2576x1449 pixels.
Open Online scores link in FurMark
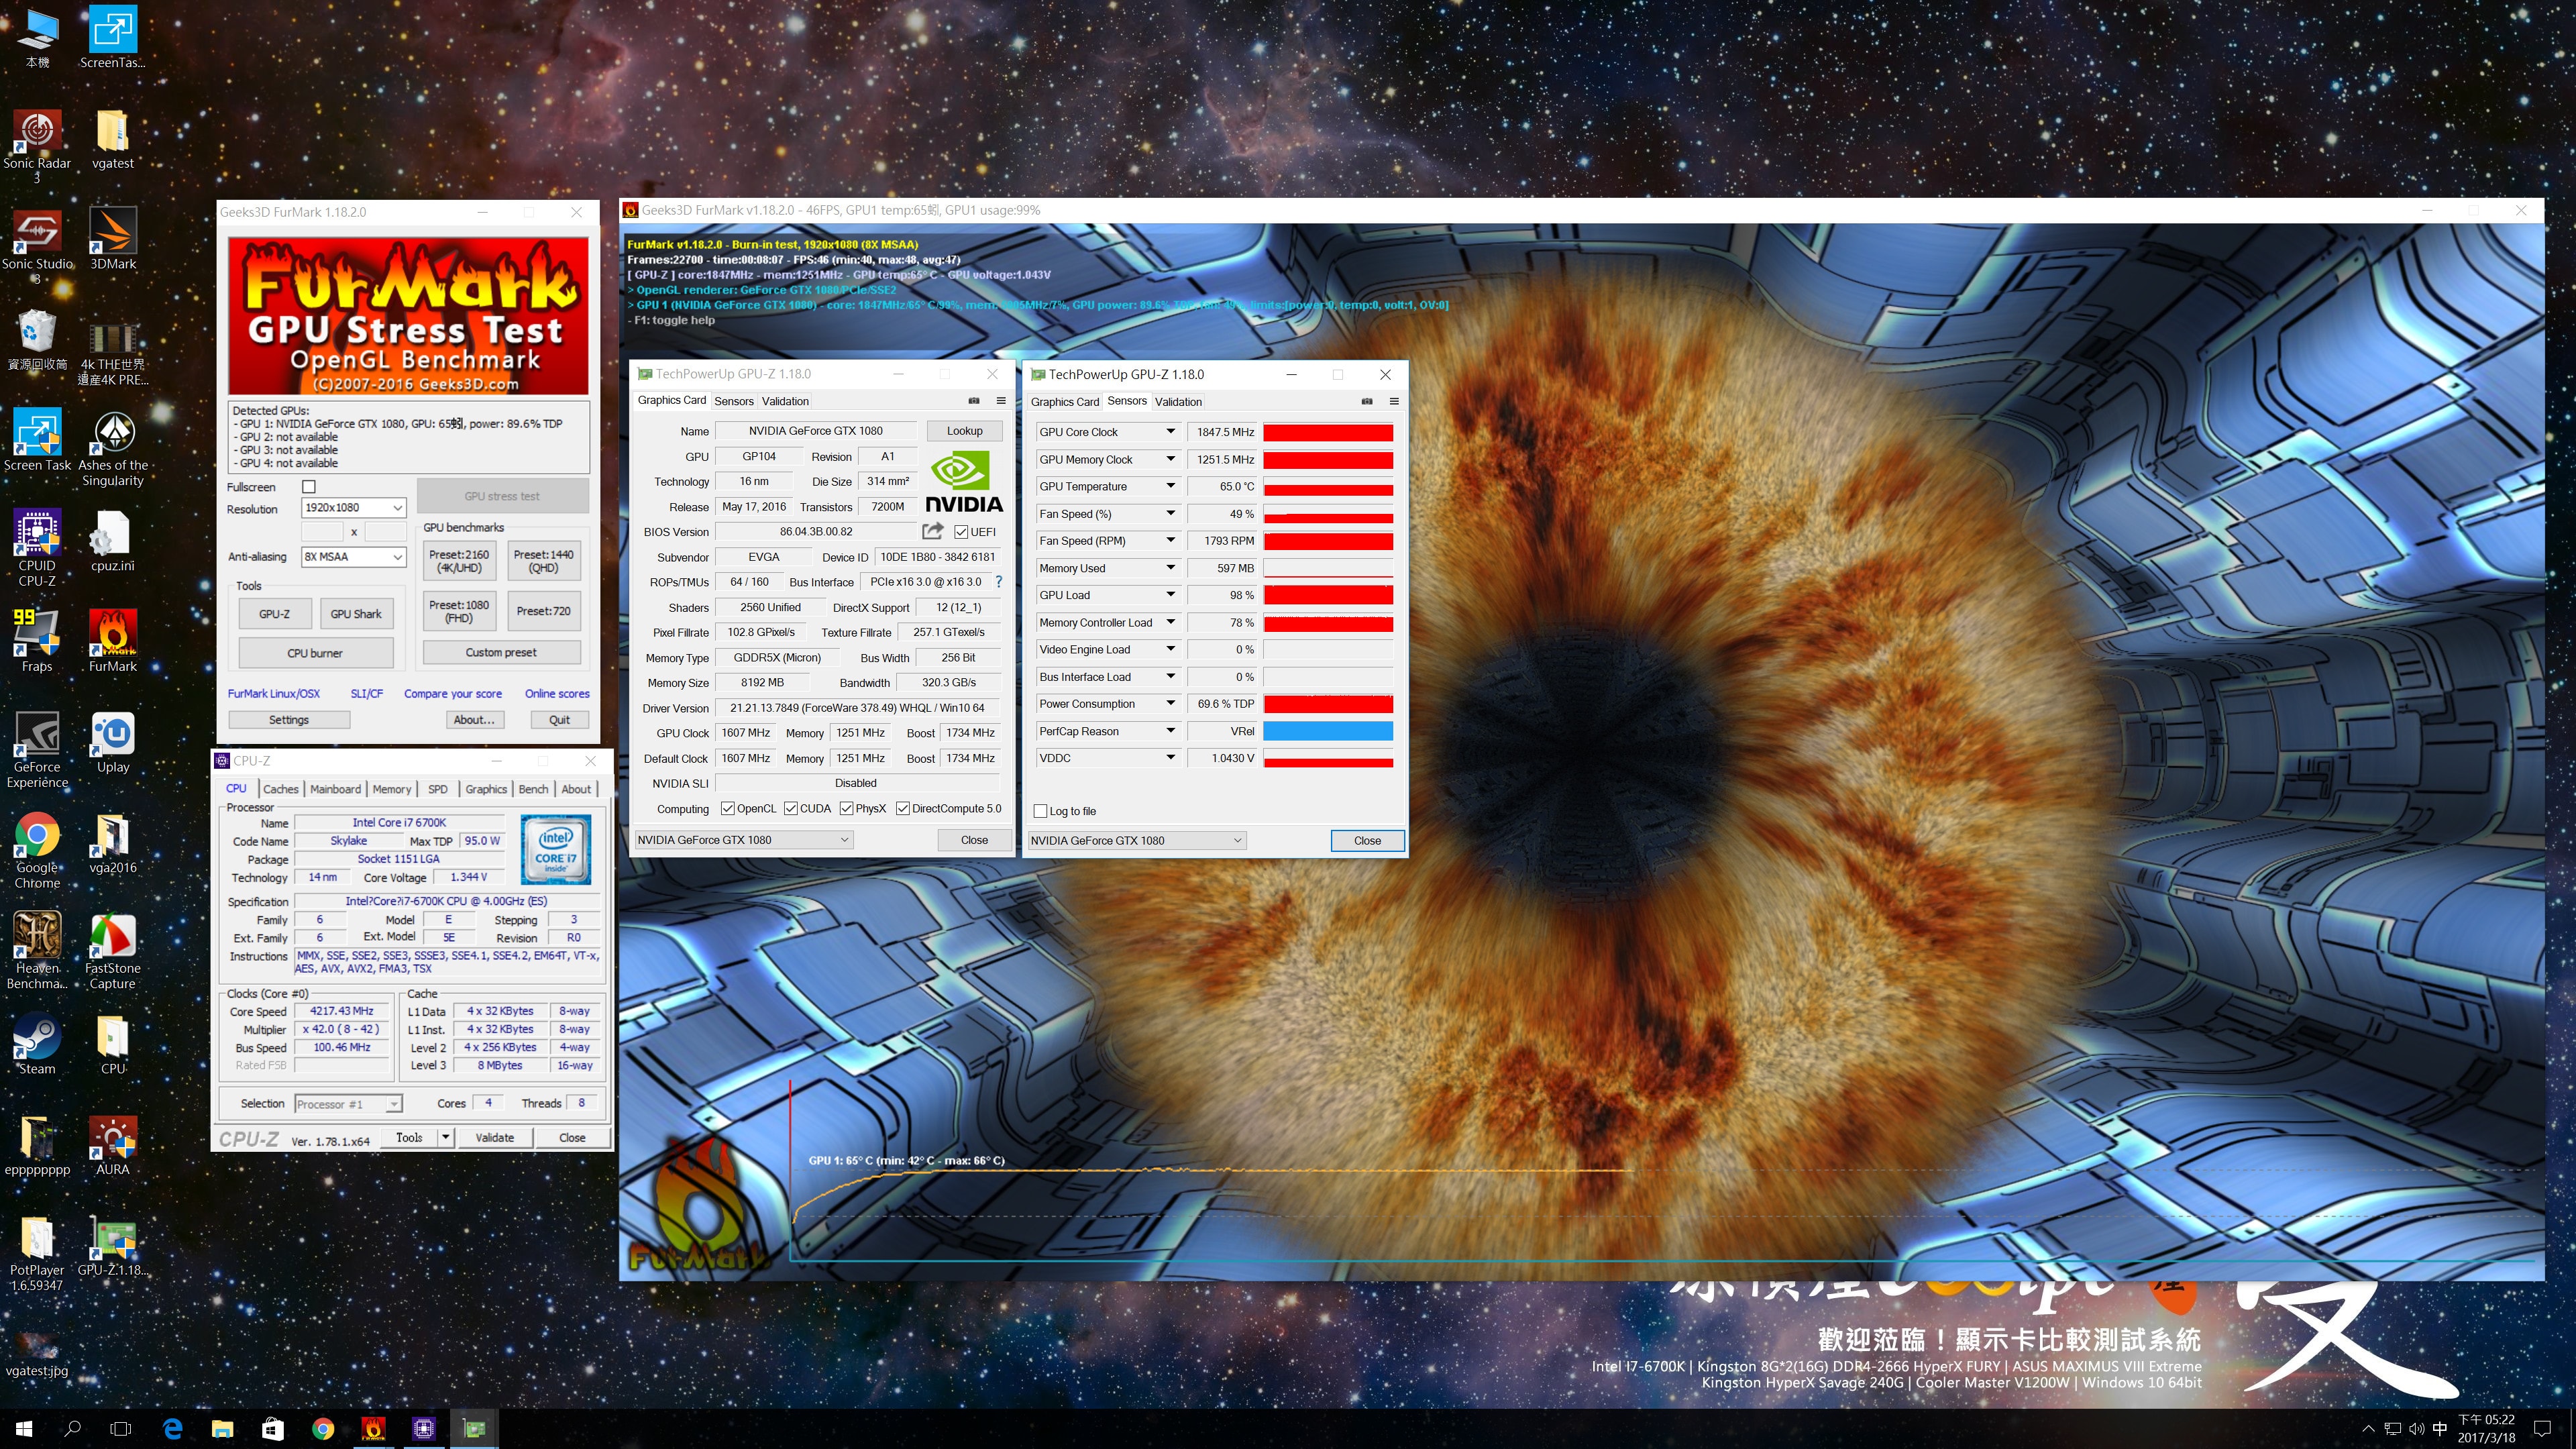tap(557, 694)
